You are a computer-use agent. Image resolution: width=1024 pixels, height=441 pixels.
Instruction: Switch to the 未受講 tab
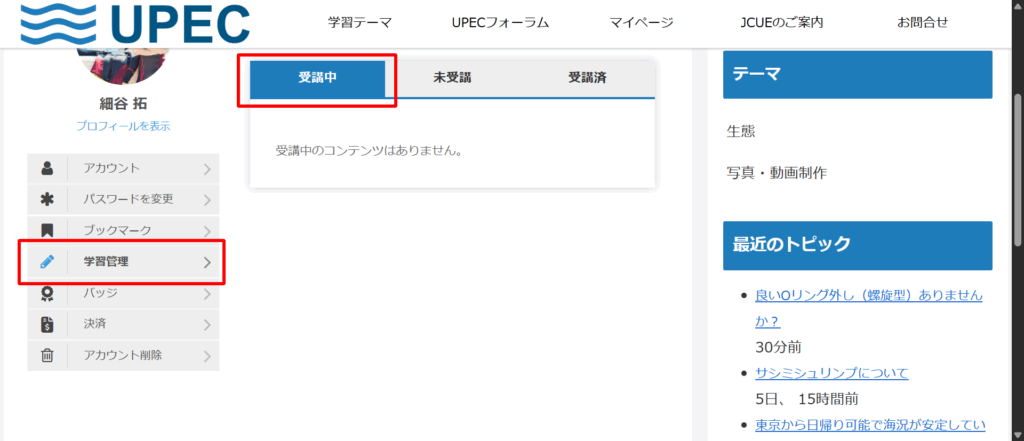click(x=453, y=79)
